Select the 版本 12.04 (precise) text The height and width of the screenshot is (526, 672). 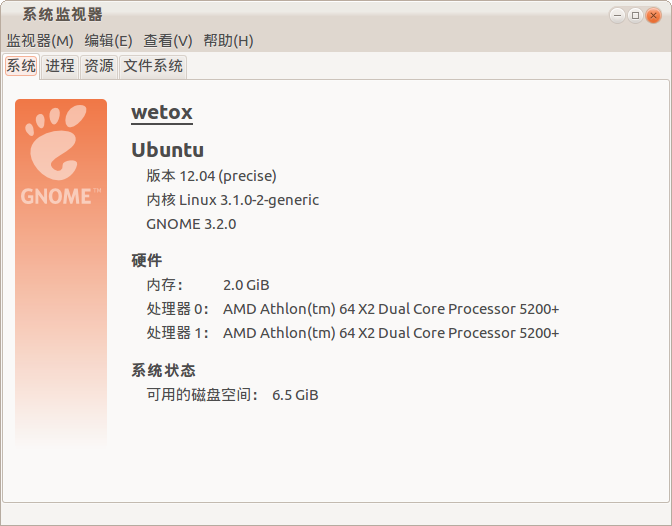(211, 176)
